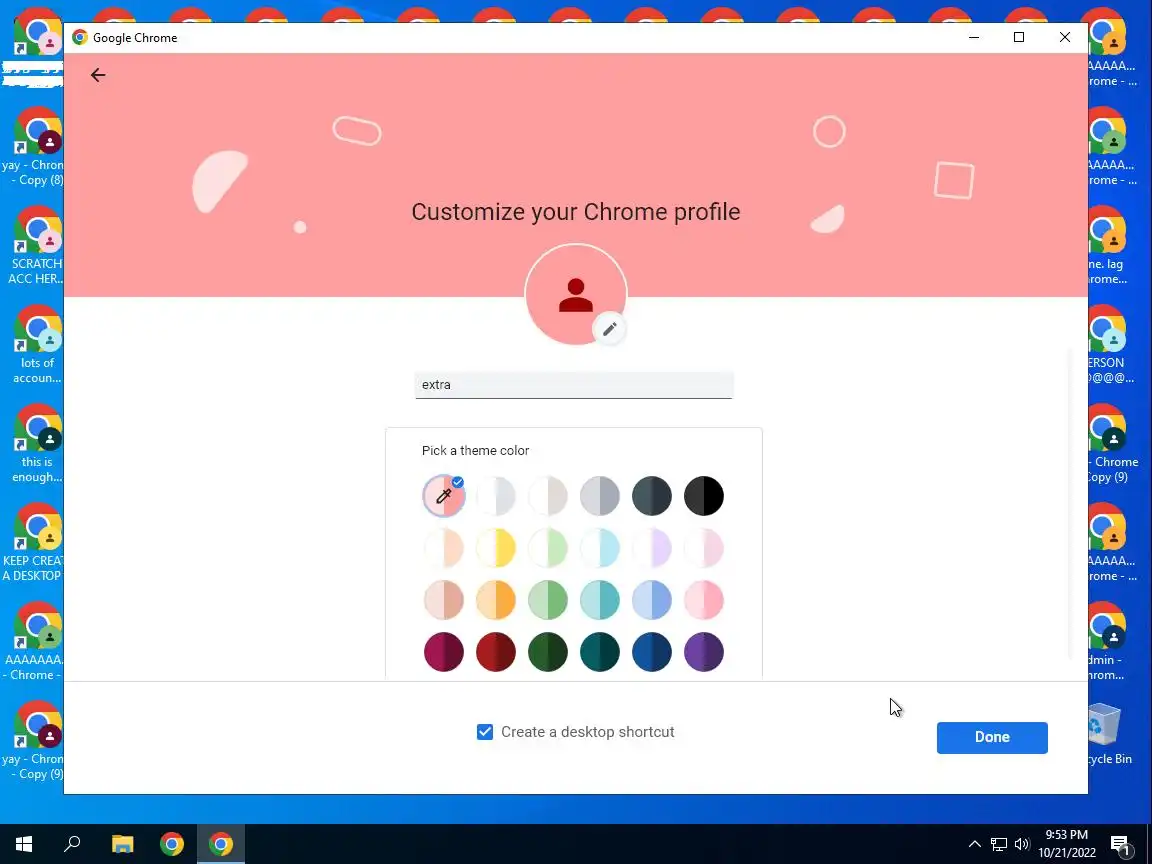The height and width of the screenshot is (864, 1152).
Task: Pick the rose pink theme color
Action: 704,600
